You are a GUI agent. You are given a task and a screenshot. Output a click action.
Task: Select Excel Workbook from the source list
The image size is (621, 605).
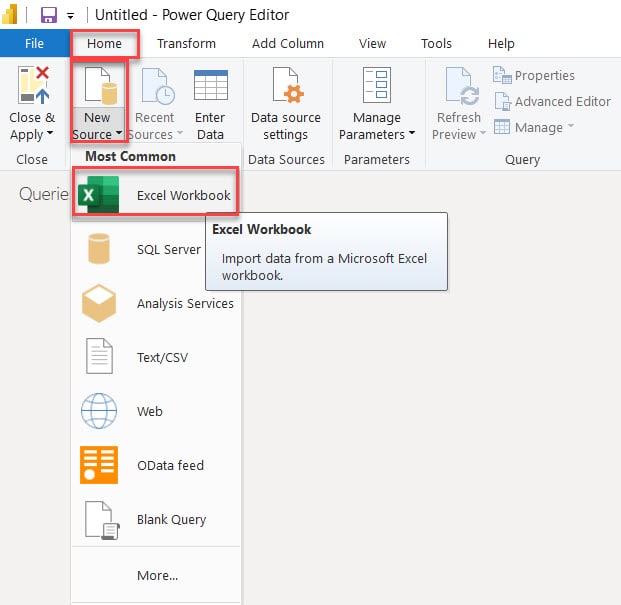tap(156, 195)
